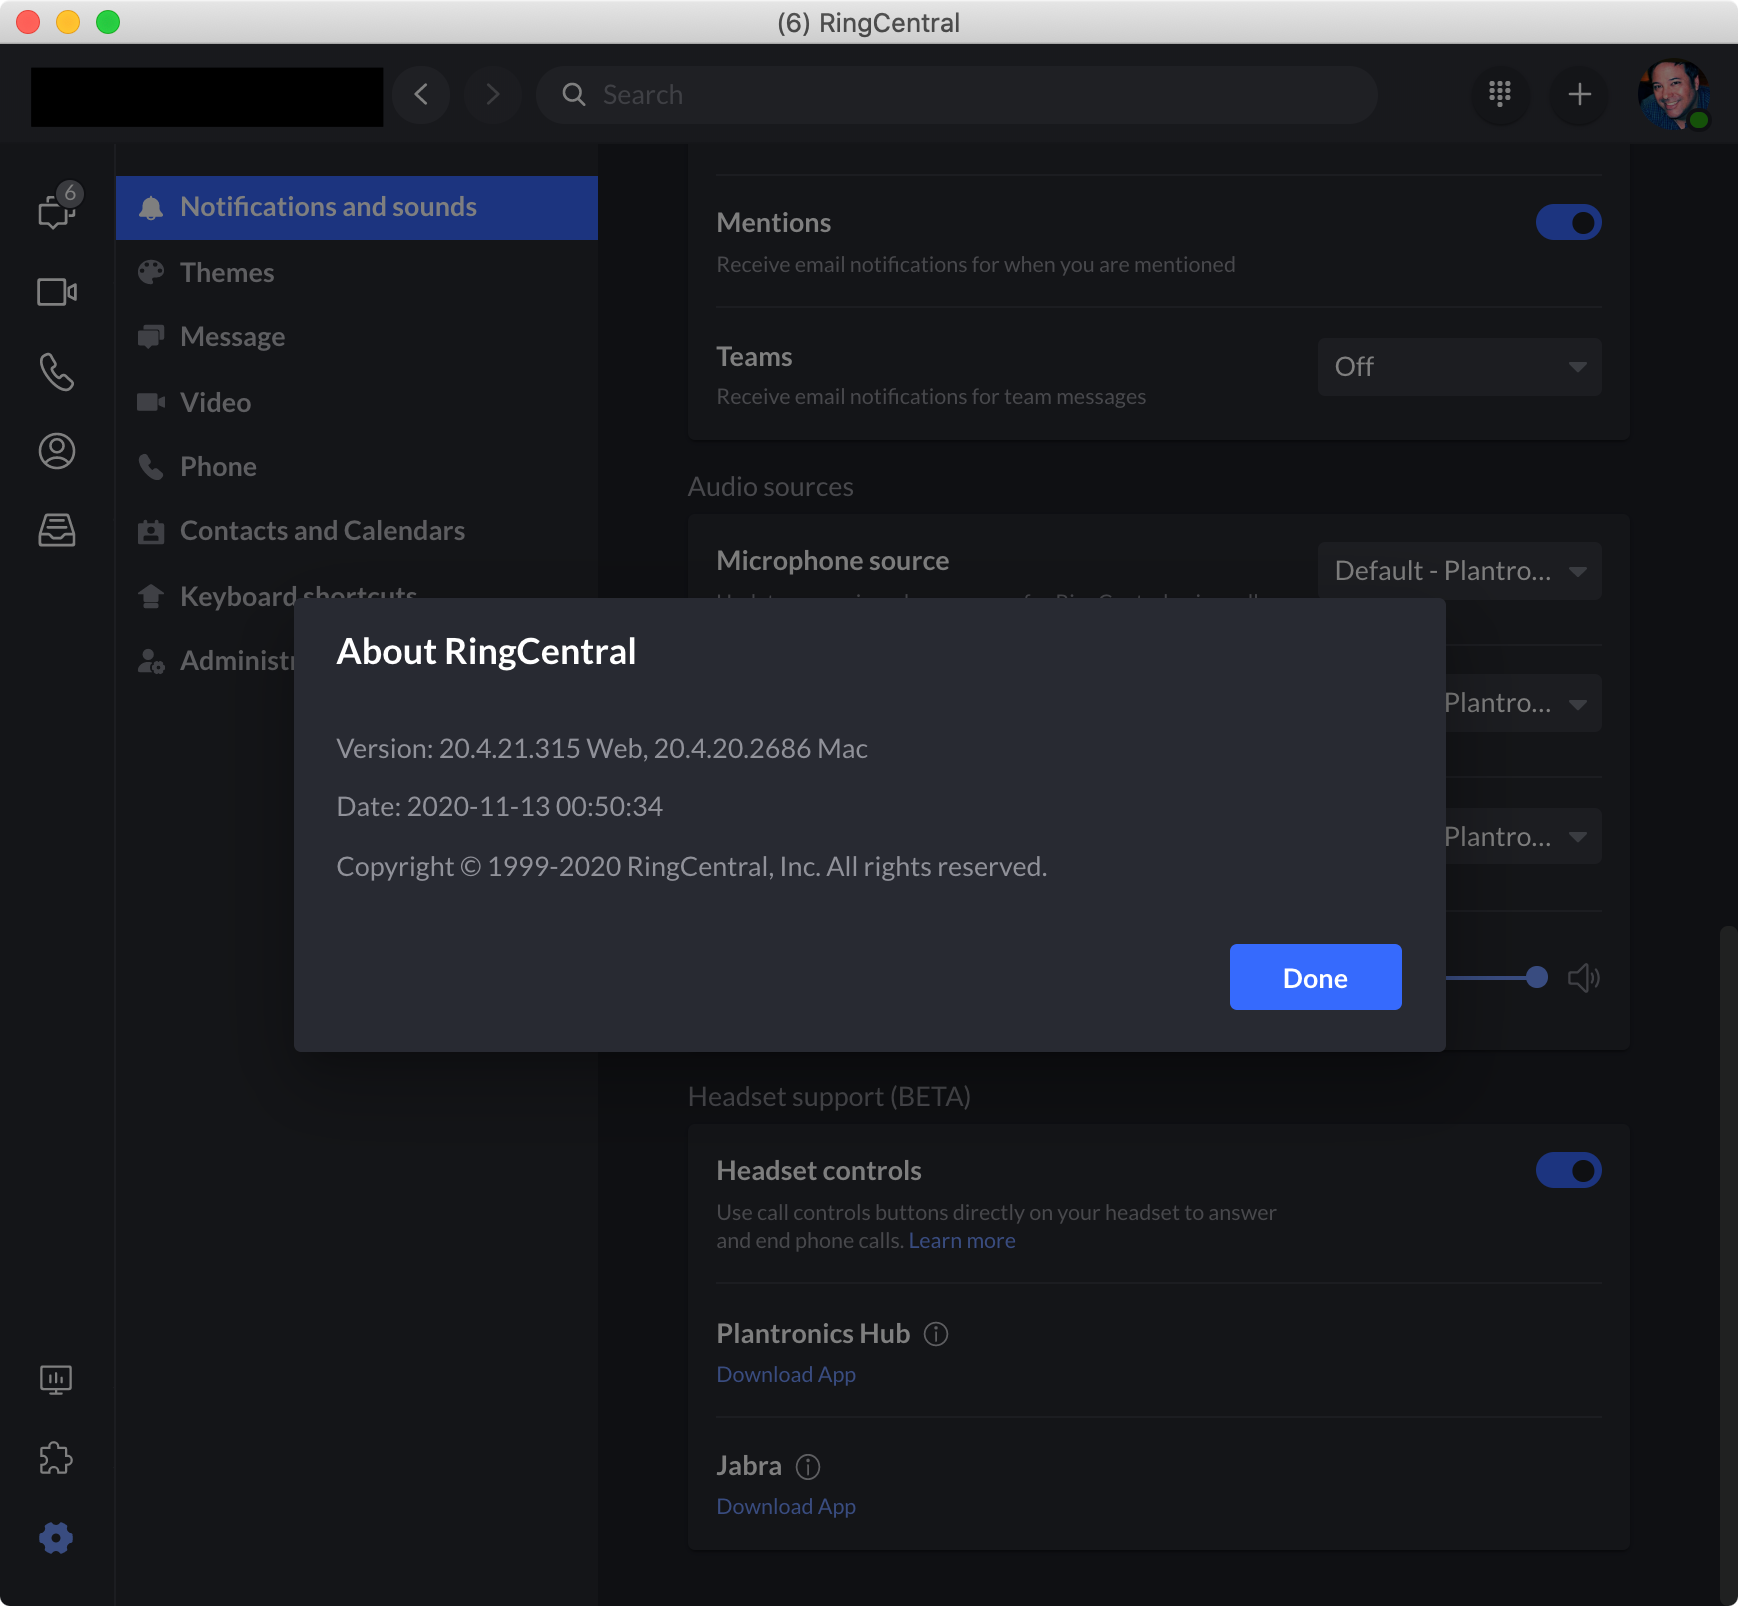Image resolution: width=1738 pixels, height=1606 pixels.
Task: Open the second Plantro... dropdown
Action: click(x=1522, y=703)
